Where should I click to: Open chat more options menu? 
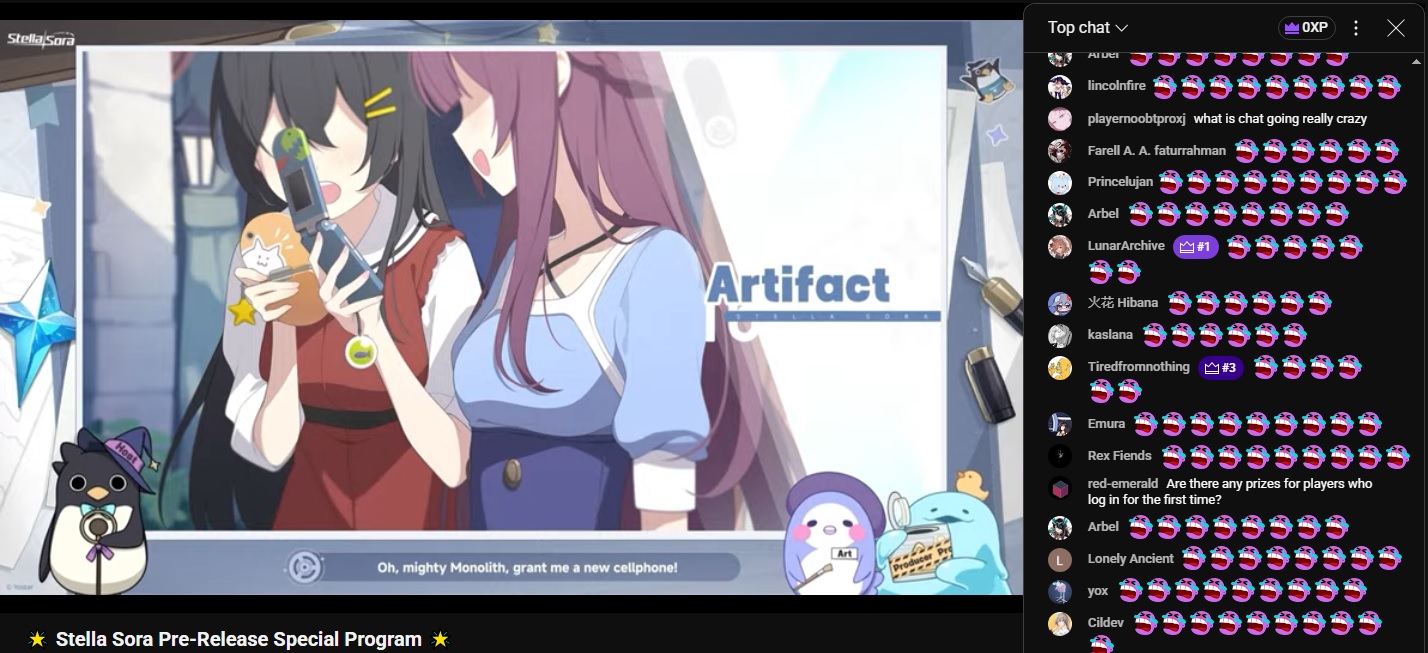pyautogui.click(x=1356, y=28)
